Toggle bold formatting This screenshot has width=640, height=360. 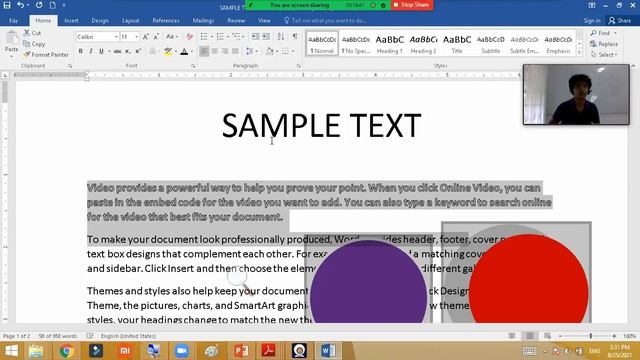tap(80, 51)
